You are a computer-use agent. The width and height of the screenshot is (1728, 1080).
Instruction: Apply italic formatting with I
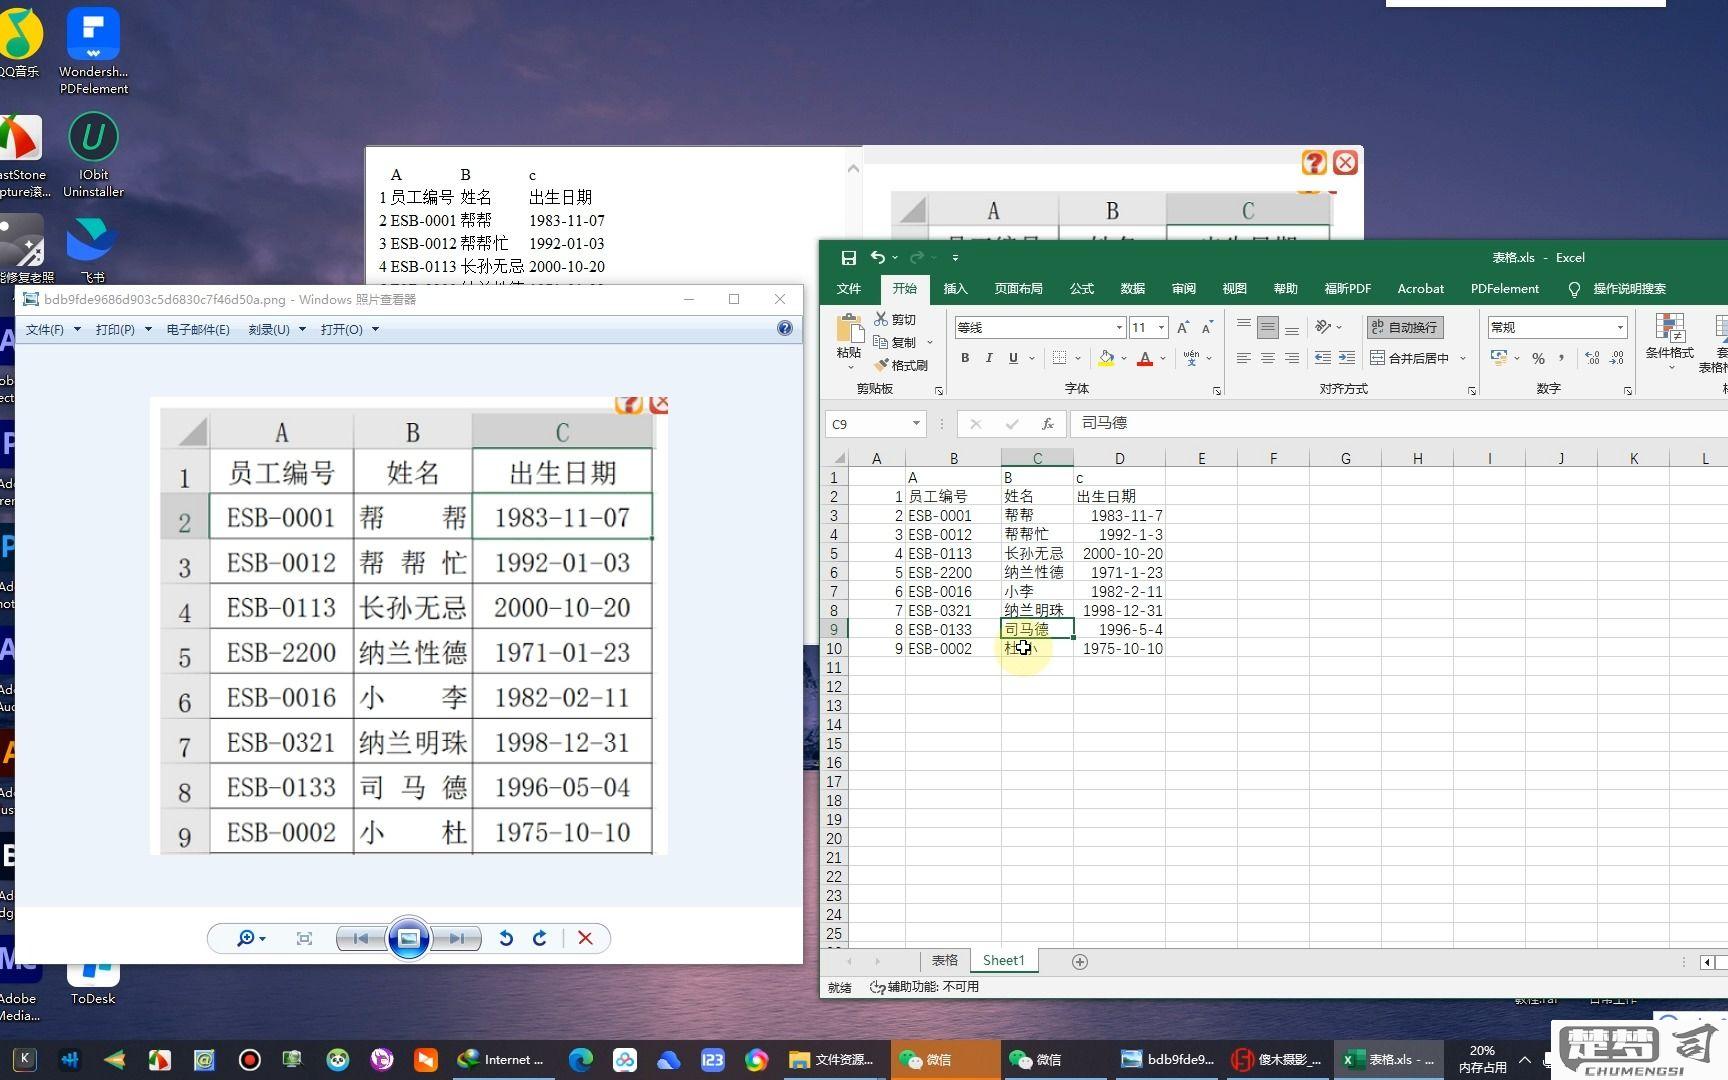[989, 358]
